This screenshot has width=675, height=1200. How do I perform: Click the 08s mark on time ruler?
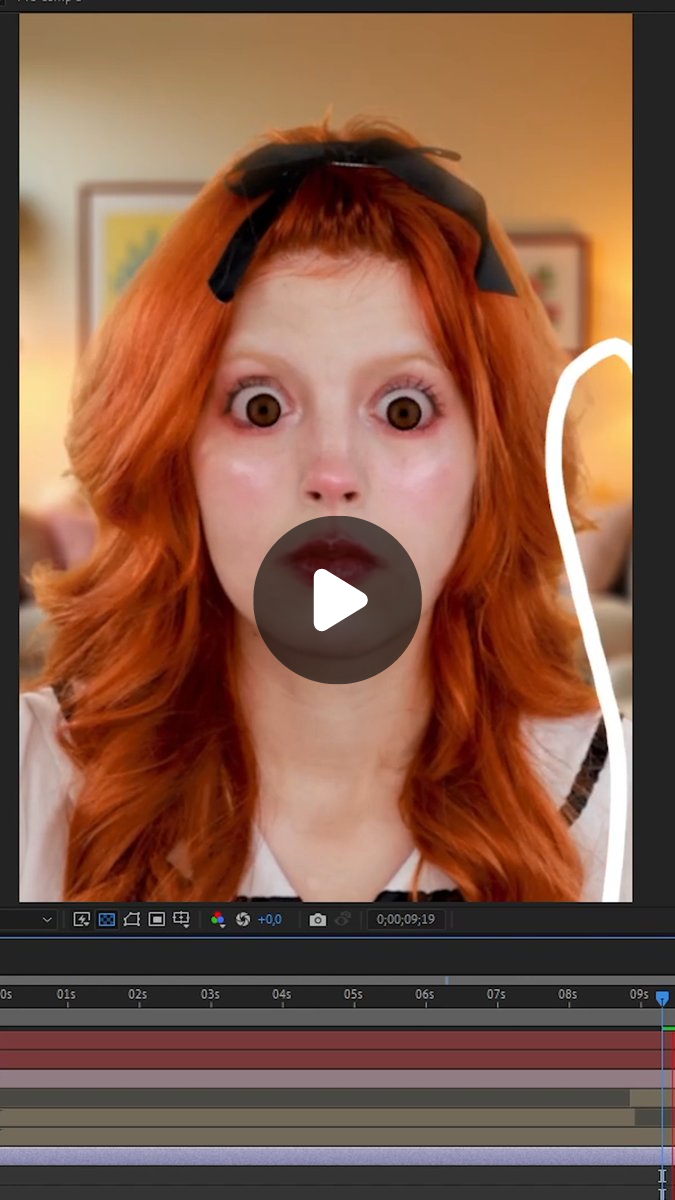point(568,995)
